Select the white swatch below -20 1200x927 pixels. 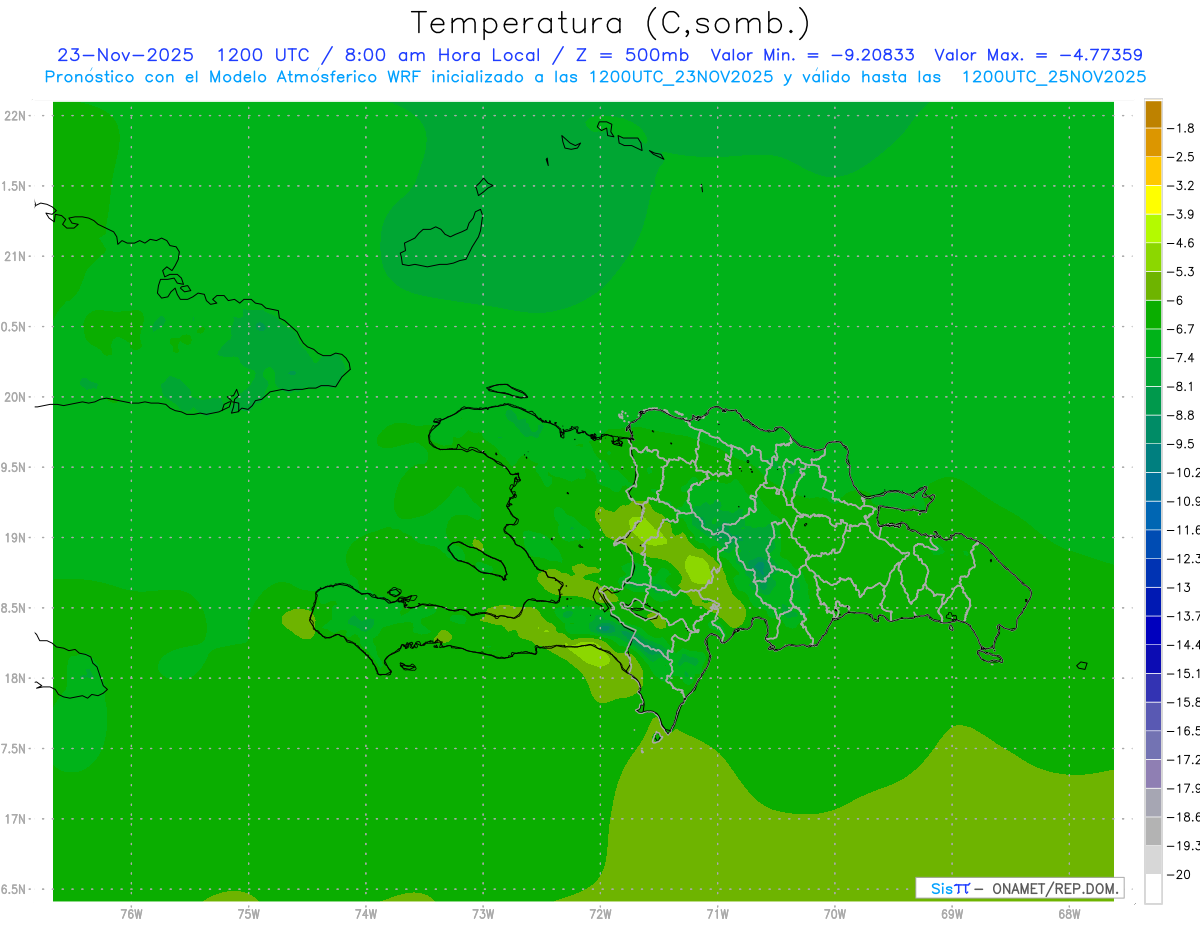click(1153, 889)
